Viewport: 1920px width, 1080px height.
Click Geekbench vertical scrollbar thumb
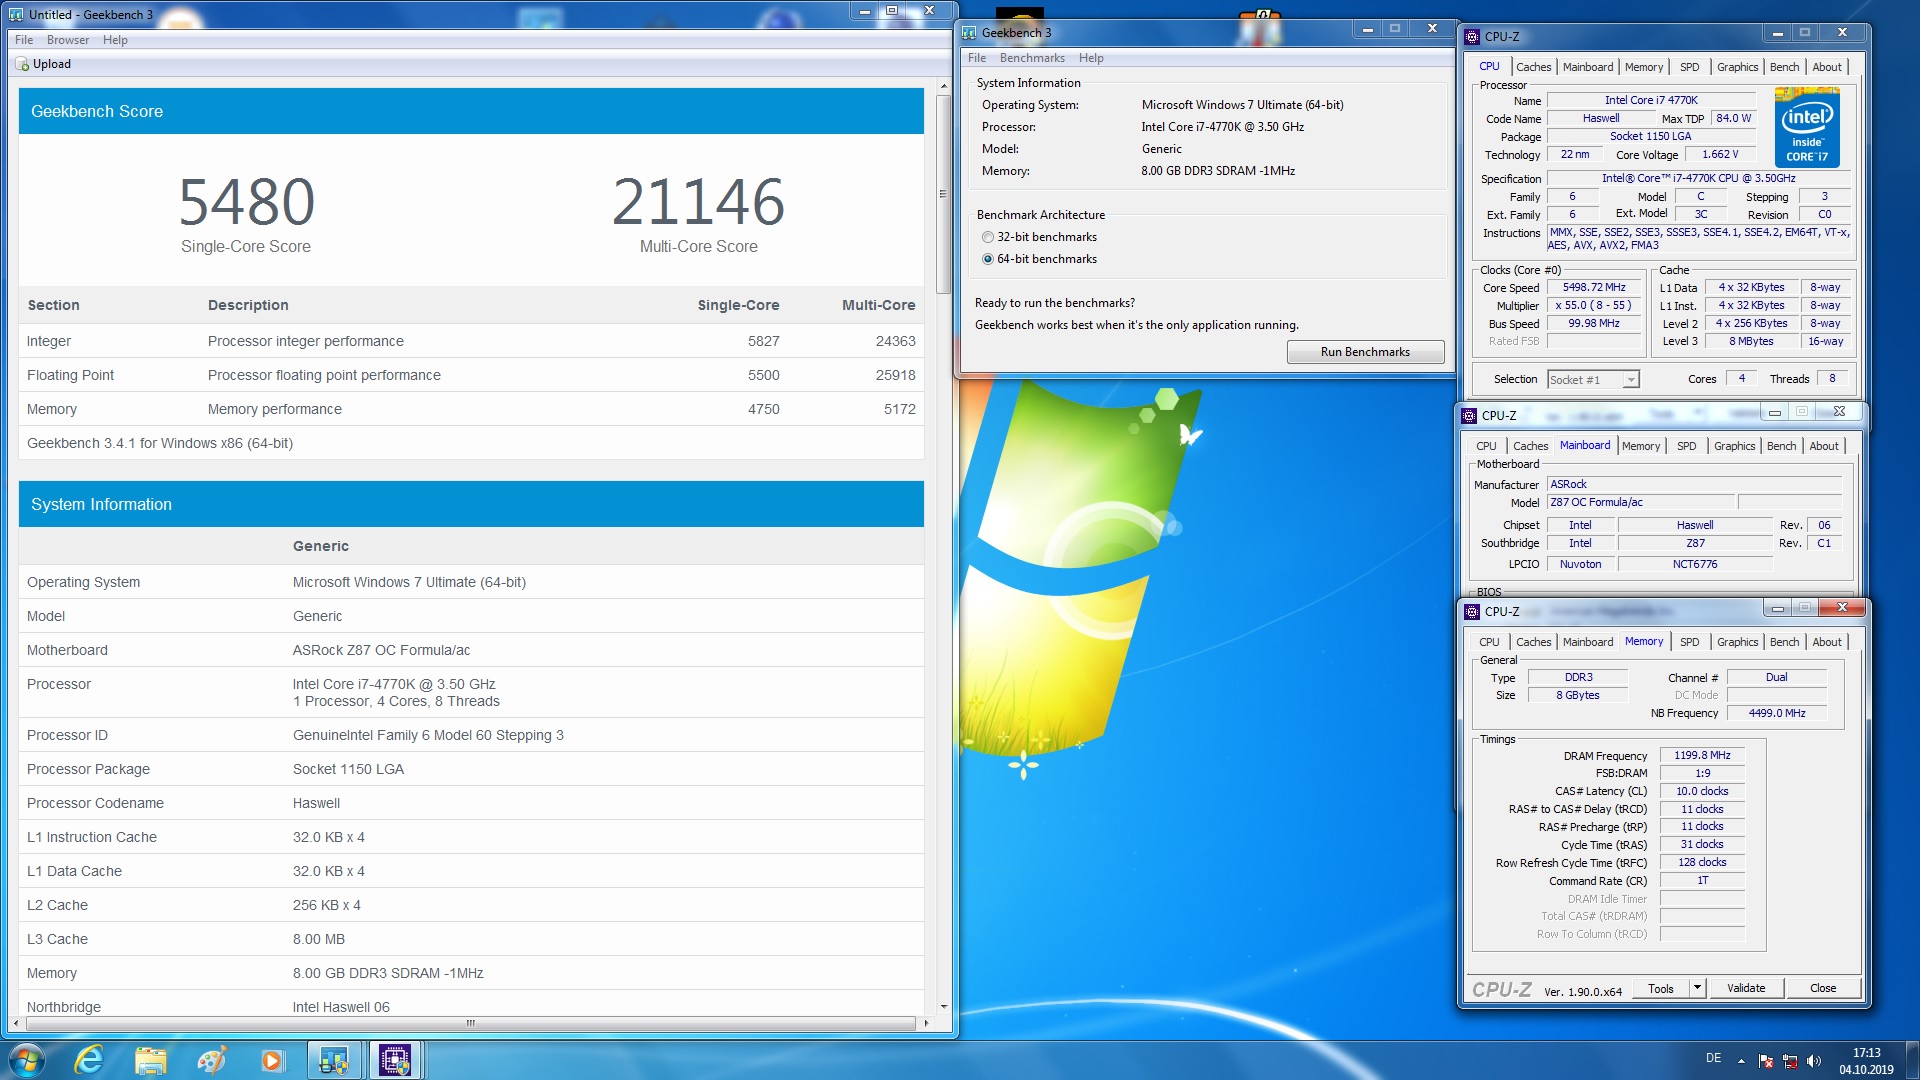(x=943, y=195)
